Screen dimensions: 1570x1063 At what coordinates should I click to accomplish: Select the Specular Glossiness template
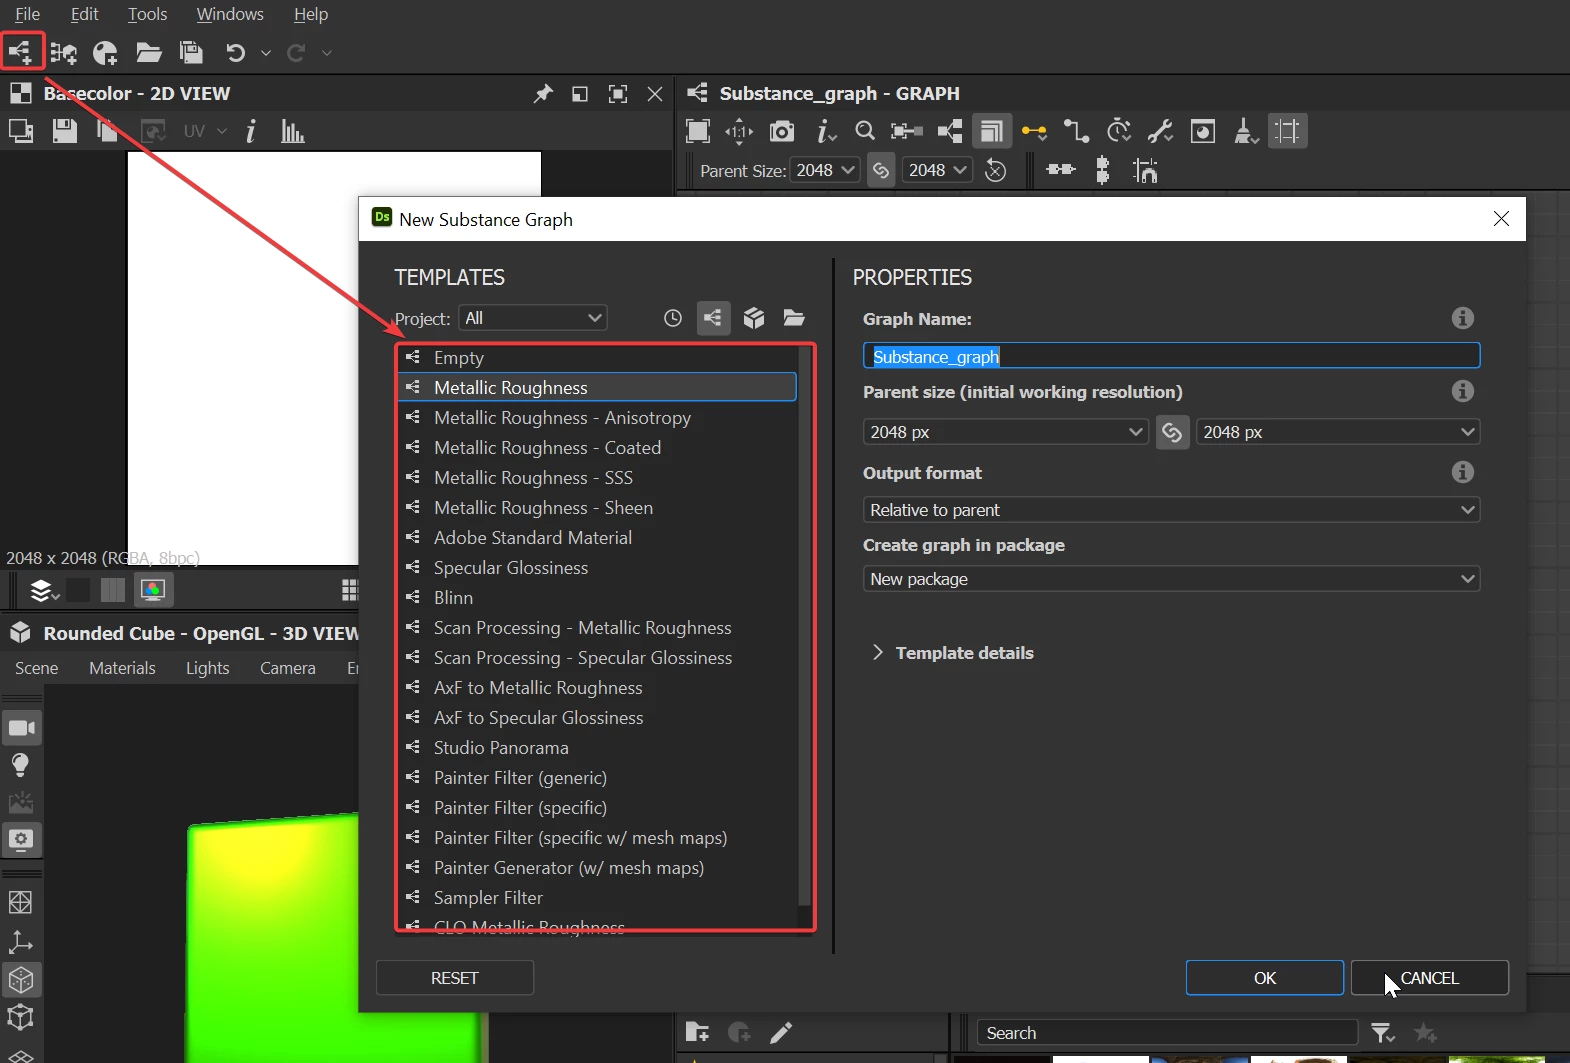click(x=597, y=568)
